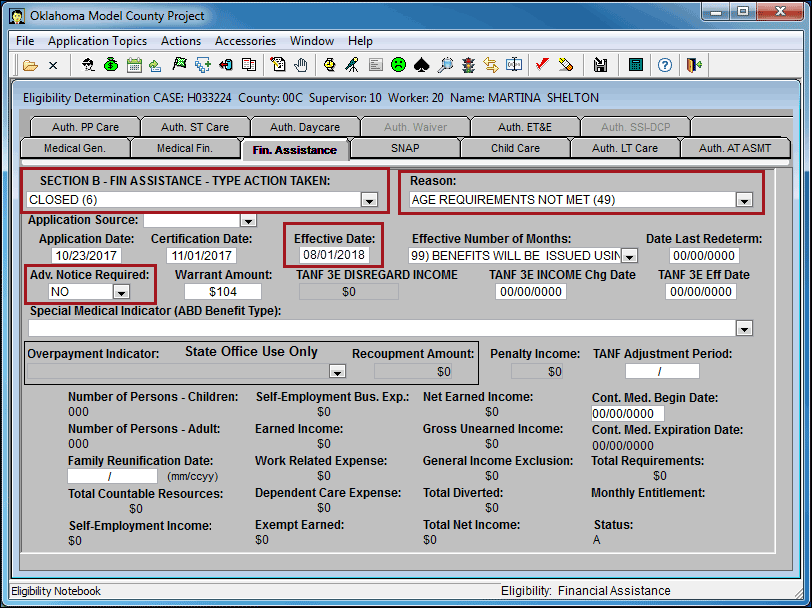Image resolution: width=812 pixels, height=608 pixels.
Task: Open the Adv. Notice Required dropdown
Action: (x=121, y=292)
